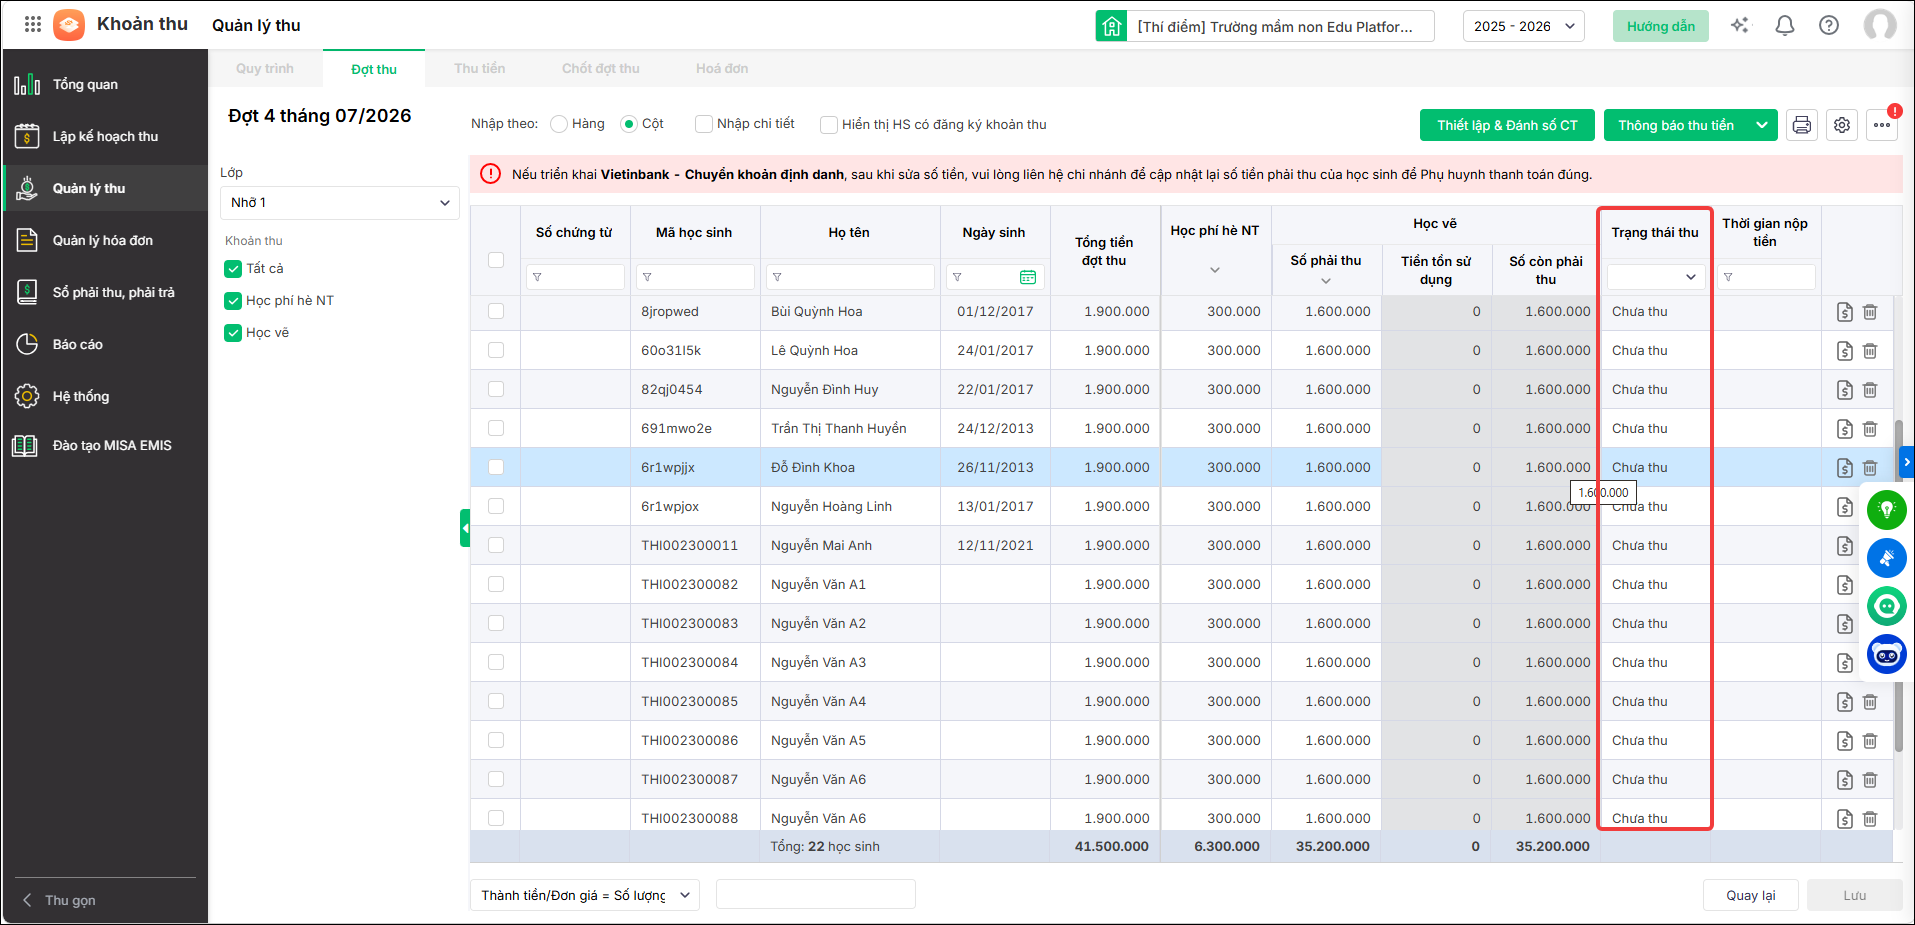Open the settings gear beside printer

pos(1842,125)
